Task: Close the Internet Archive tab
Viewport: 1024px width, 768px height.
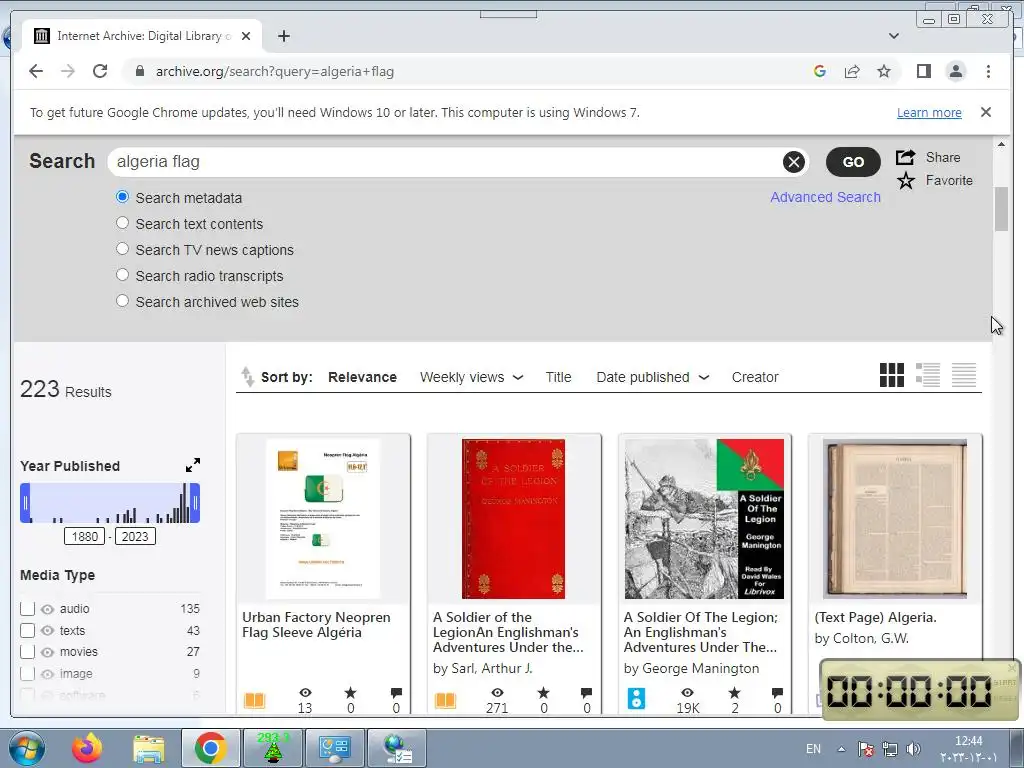Action: pyautogui.click(x=246, y=36)
